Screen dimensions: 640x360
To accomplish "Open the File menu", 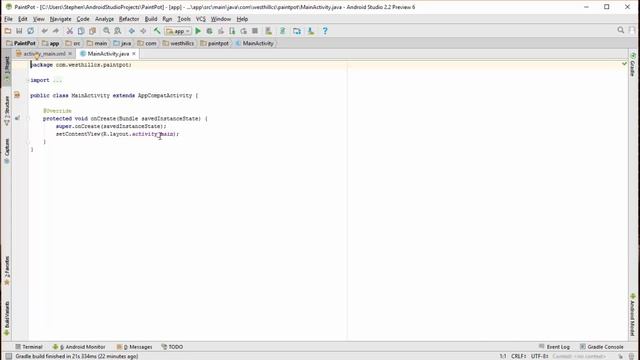I will point(8,19).
